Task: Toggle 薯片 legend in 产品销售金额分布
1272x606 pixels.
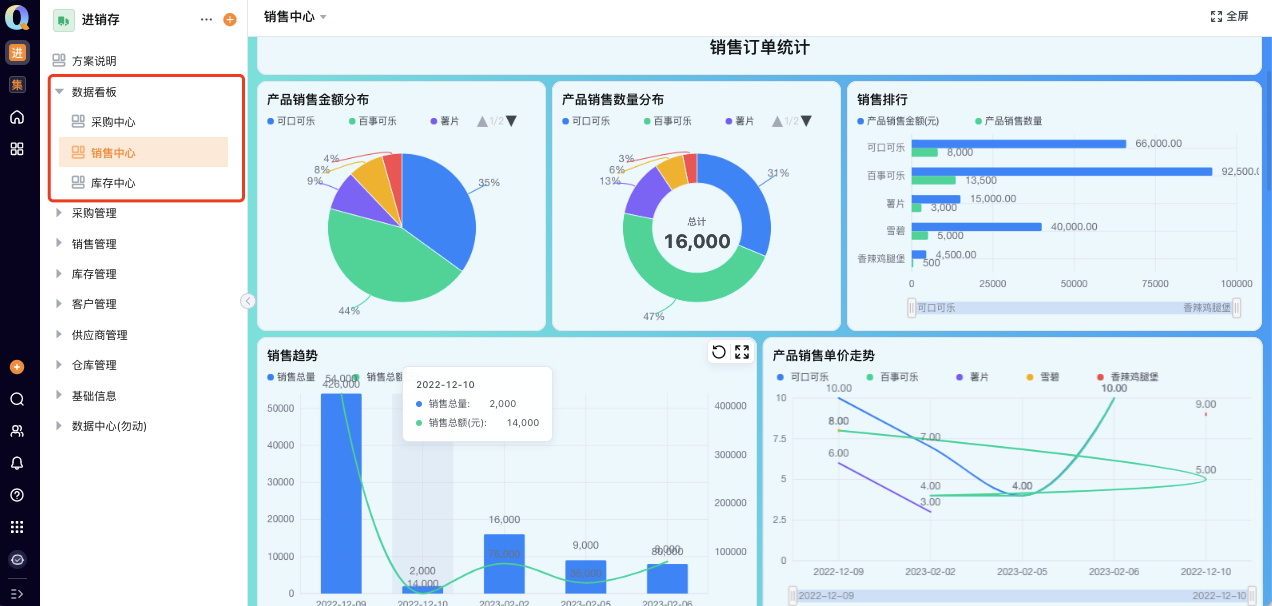Action: click(445, 121)
